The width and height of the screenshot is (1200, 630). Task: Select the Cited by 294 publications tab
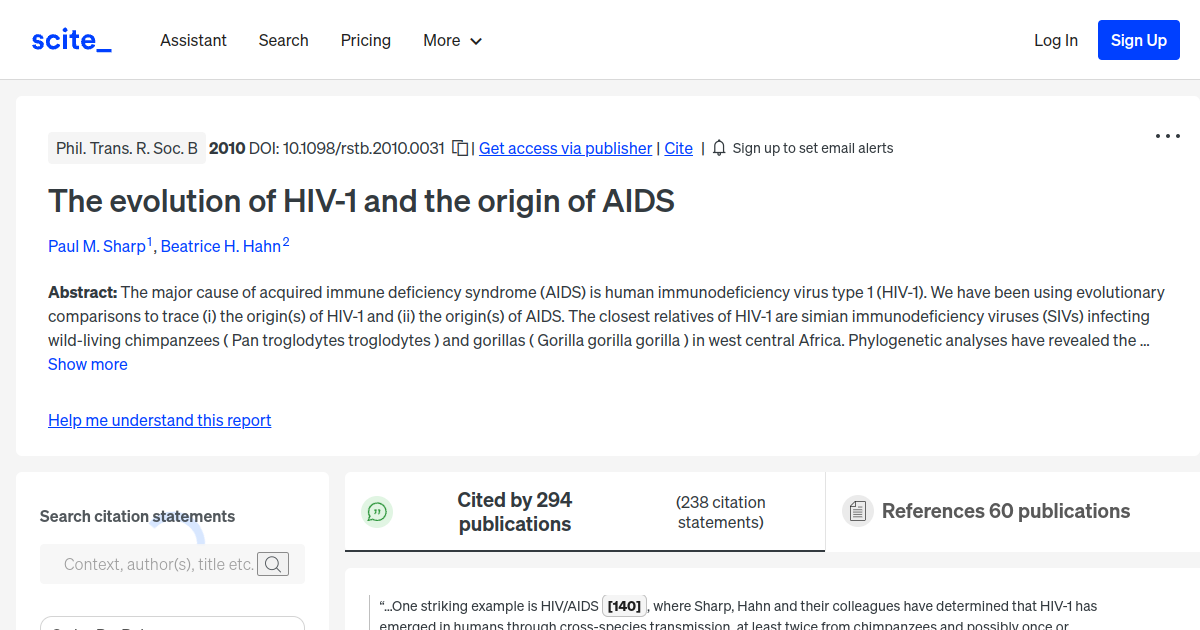(x=514, y=511)
